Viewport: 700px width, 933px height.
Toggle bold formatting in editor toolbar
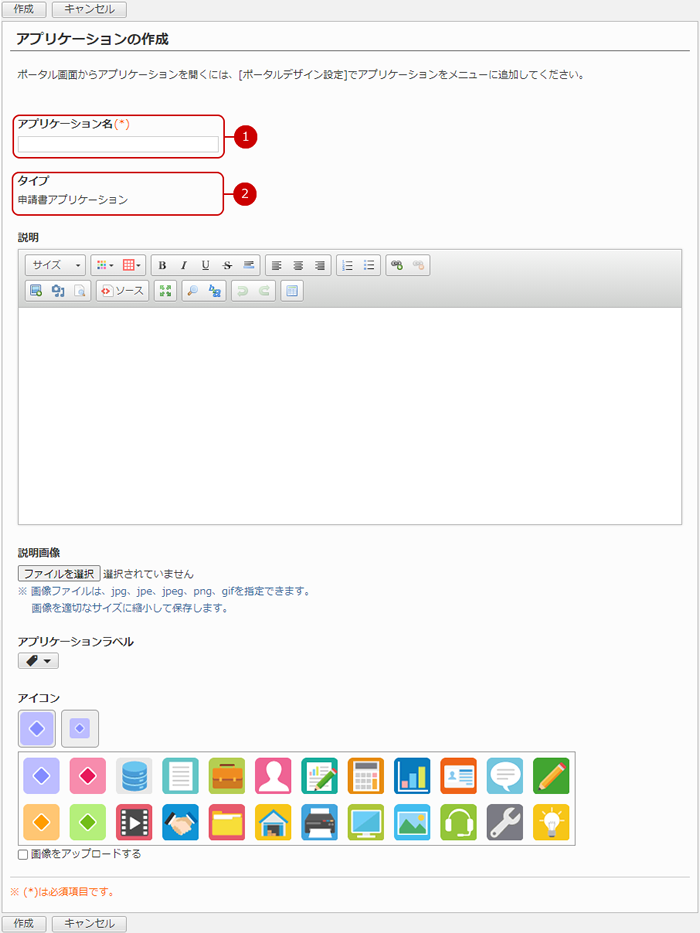tap(162, 265)
